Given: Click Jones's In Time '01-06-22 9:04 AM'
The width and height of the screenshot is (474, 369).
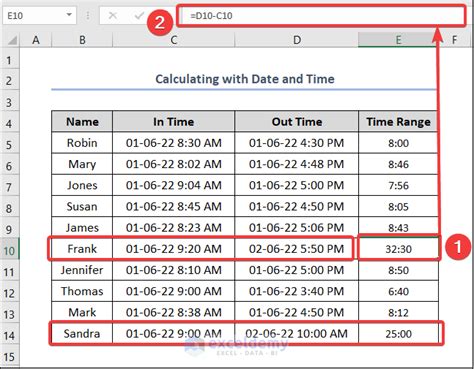Looking at the screenshot, I should click(173, 185).
